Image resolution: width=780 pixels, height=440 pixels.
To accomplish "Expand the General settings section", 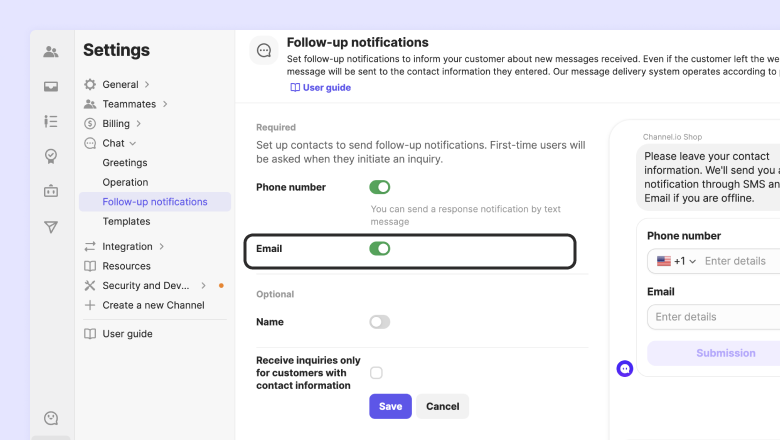I will 146,85.
